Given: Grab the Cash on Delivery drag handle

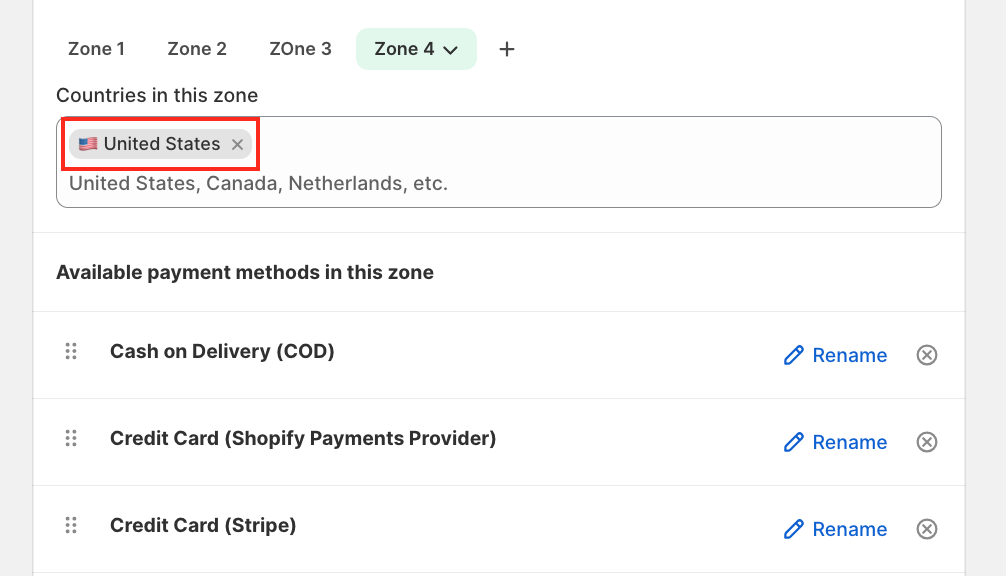Looking at the screenshot, I should [x=71, y=351].
